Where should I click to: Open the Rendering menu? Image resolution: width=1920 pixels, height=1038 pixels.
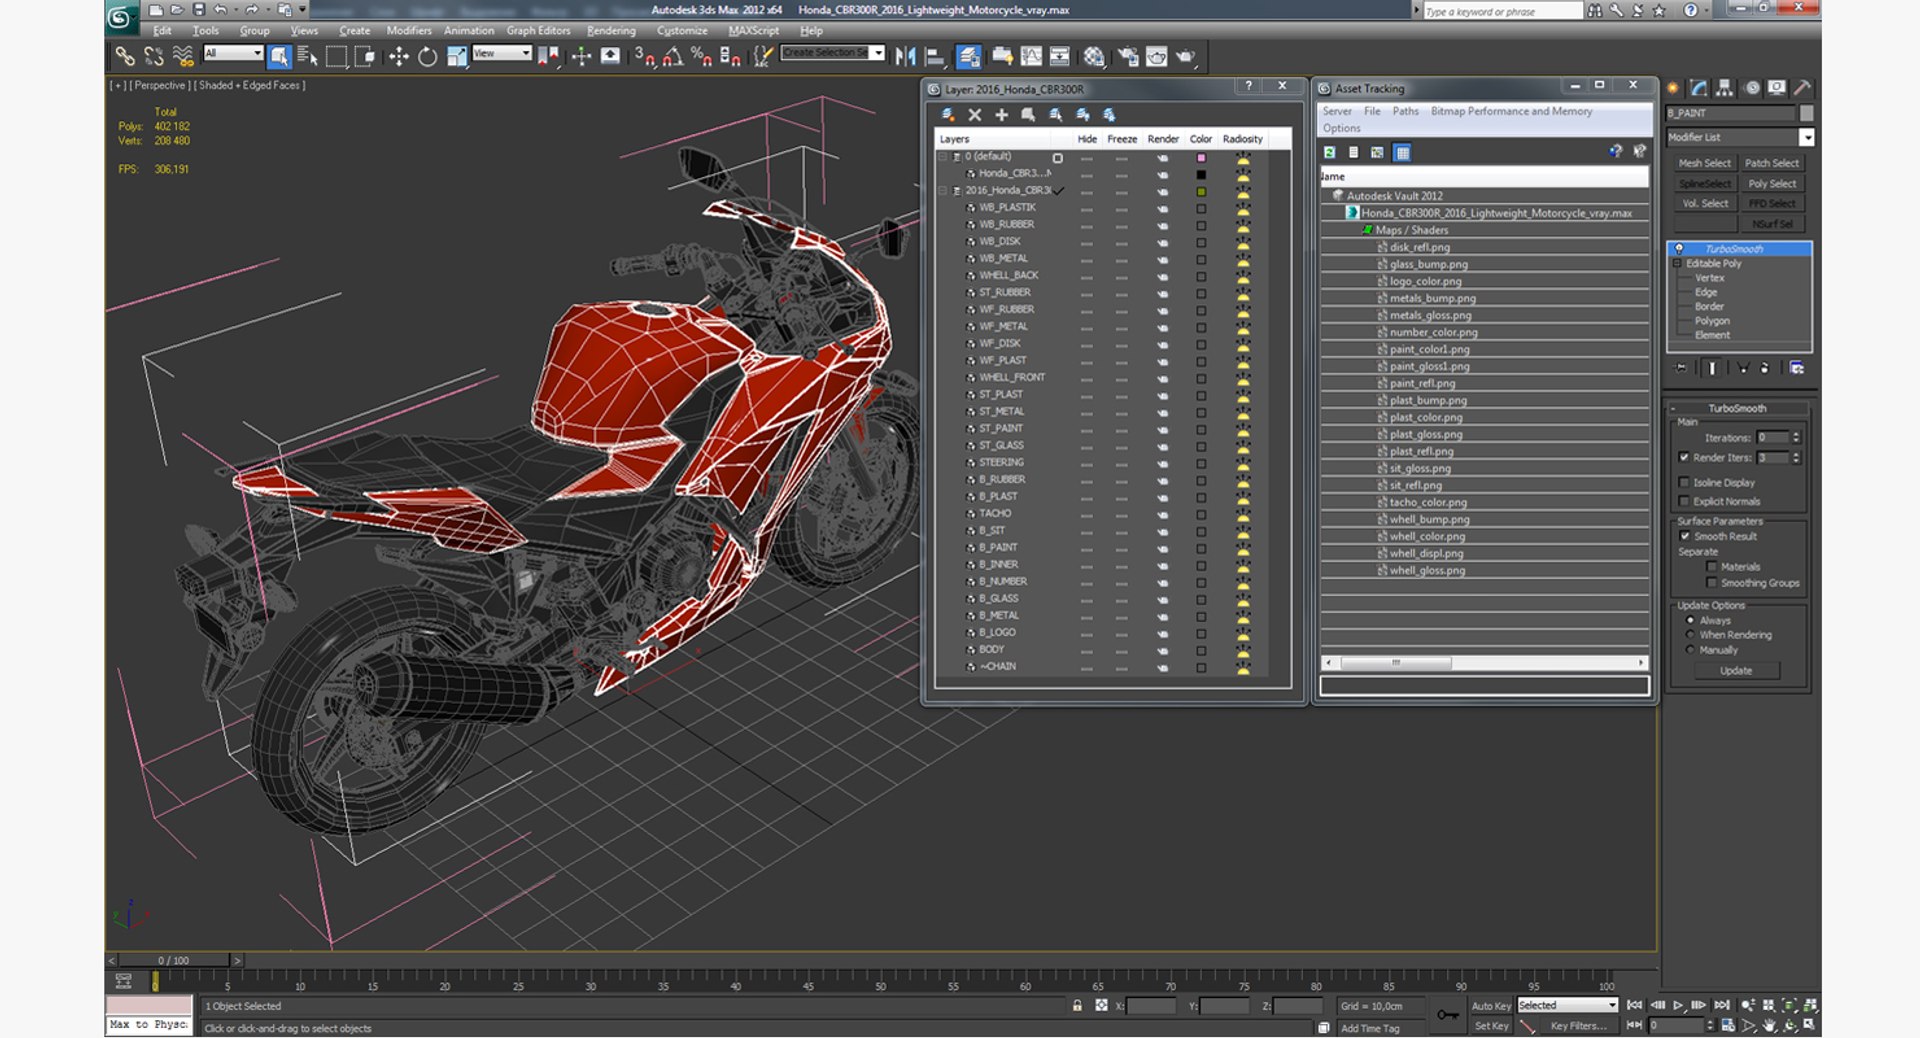(611, 31)
